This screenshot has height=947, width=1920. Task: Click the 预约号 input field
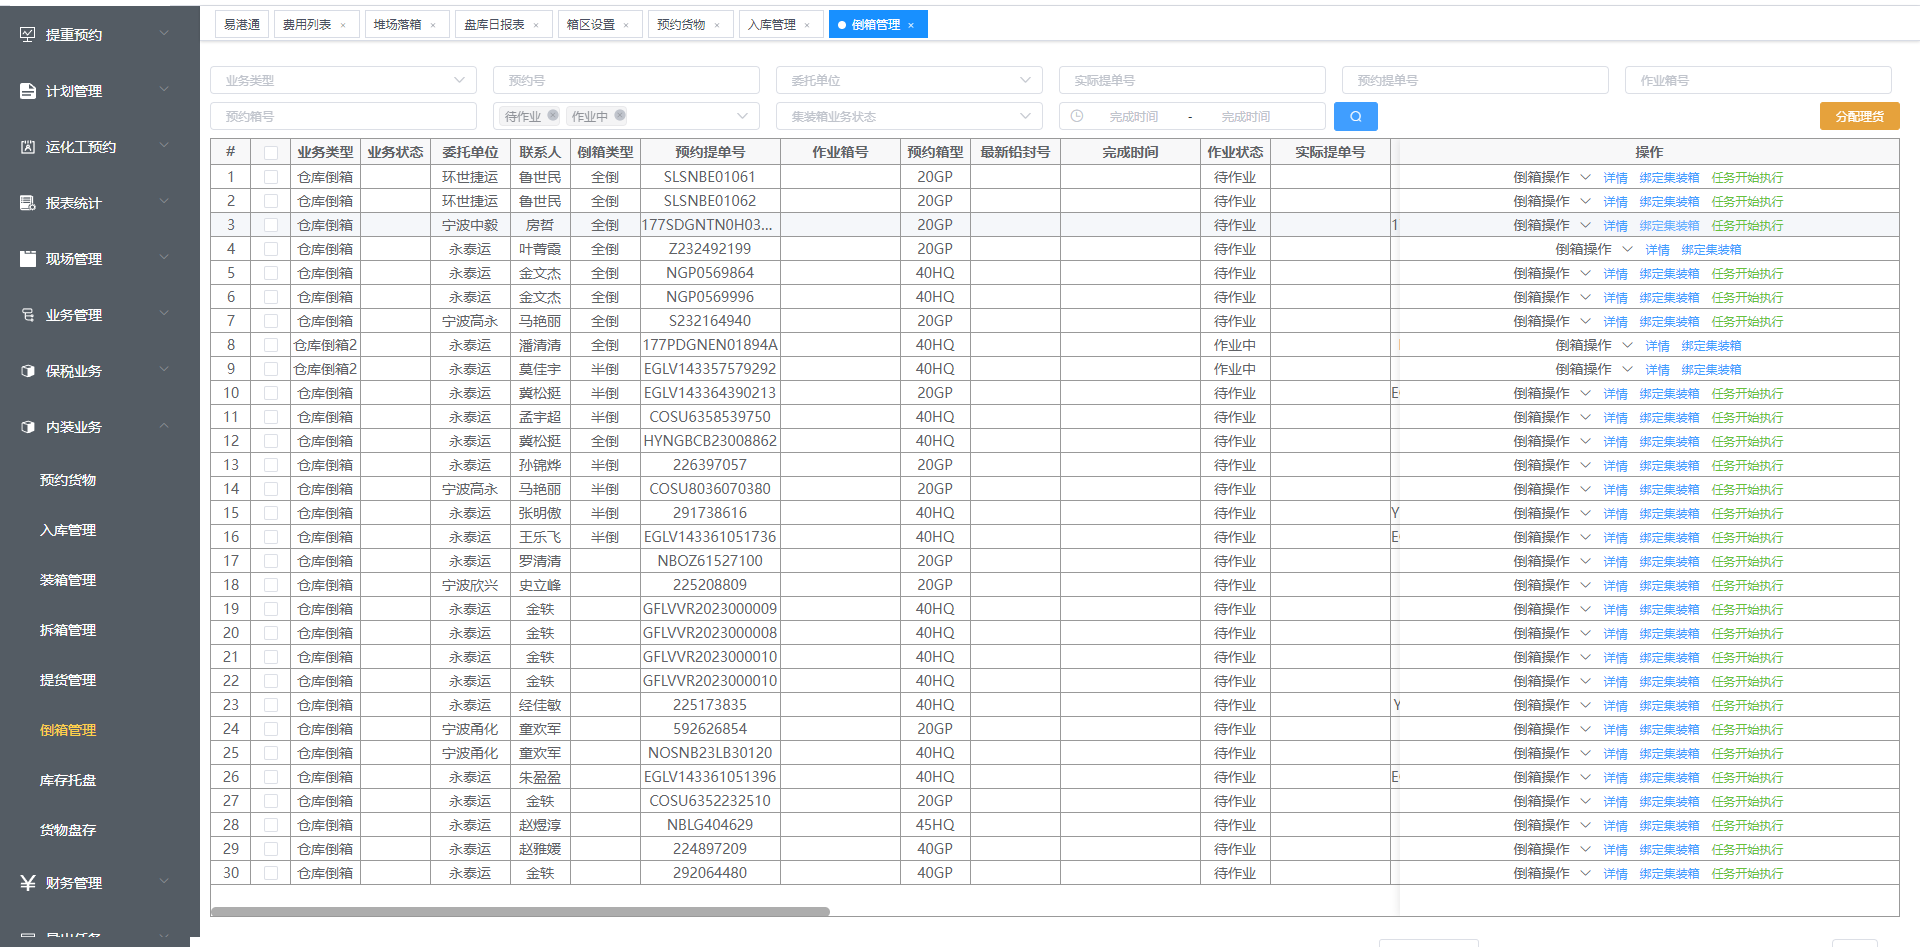pyautogui.click(x=626, y=80)
